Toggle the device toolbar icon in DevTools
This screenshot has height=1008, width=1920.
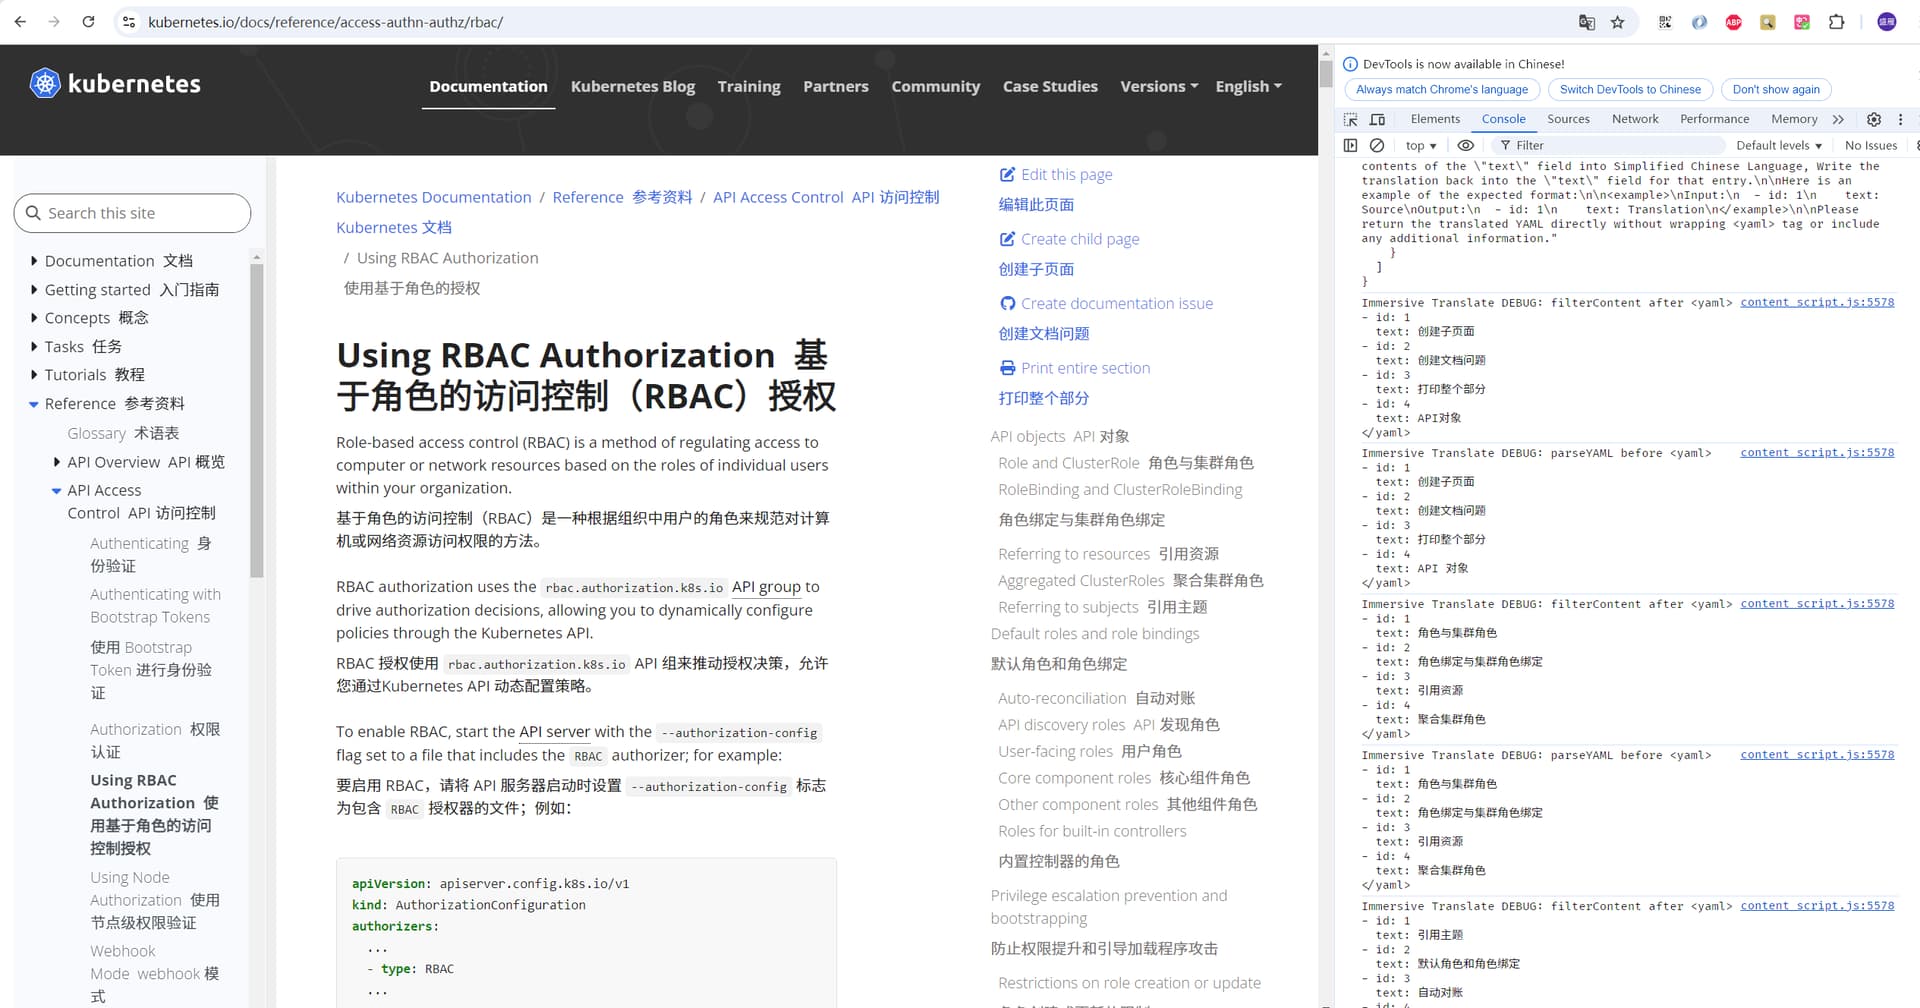pos(1377,119)
